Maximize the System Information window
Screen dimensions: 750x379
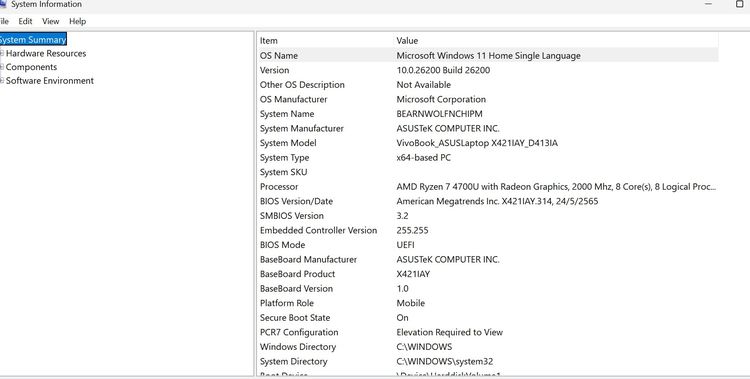click(739, 4)
